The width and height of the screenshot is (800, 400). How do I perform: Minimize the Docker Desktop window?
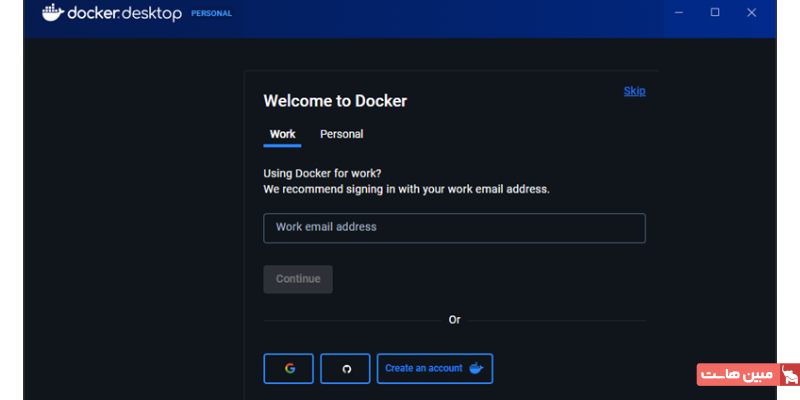[x=679, y=12]
